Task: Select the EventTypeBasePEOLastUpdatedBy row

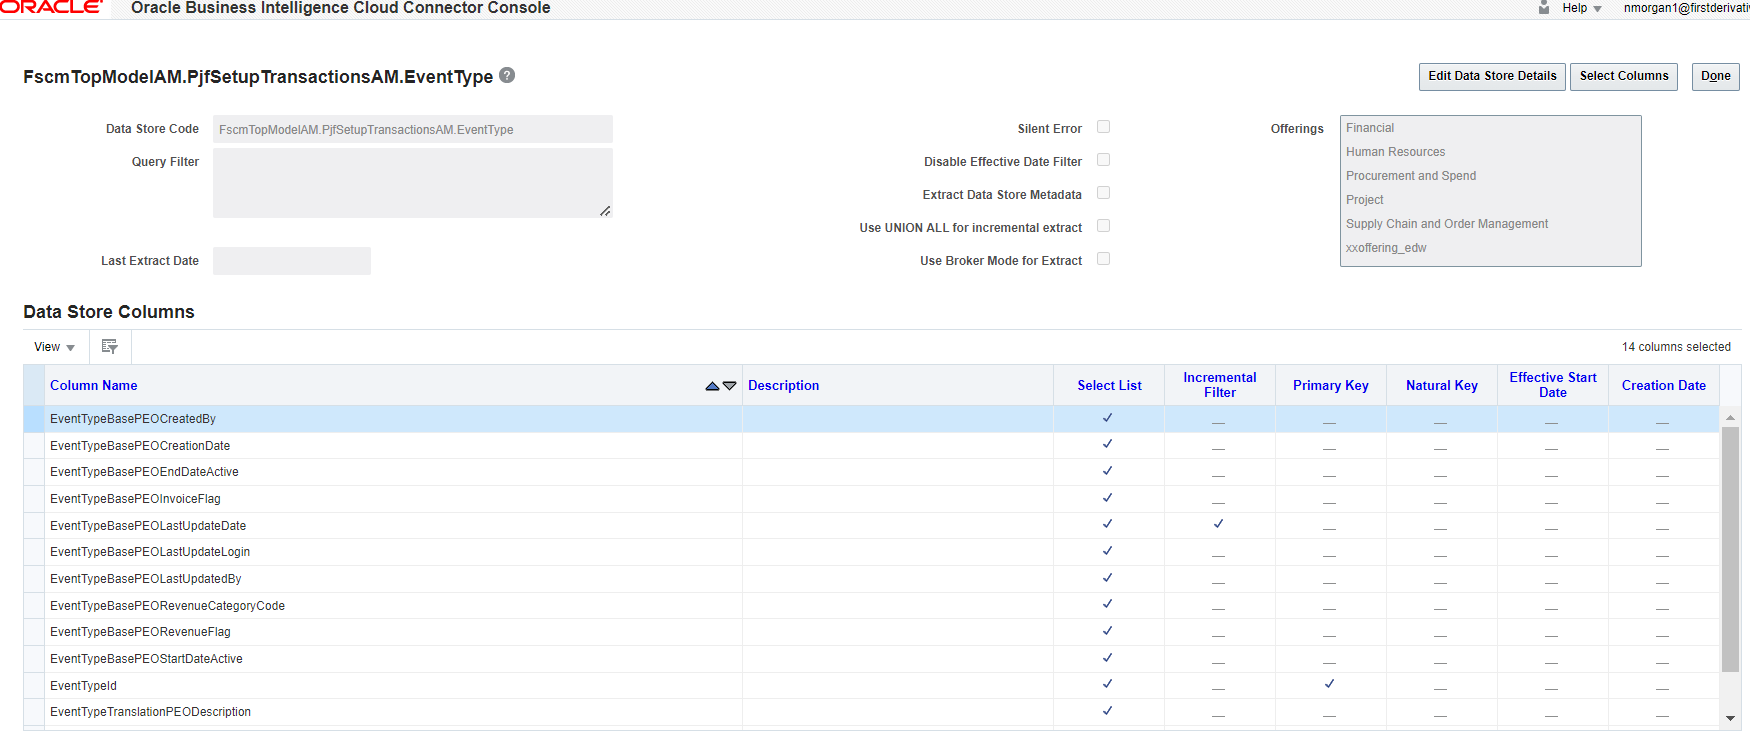Action: (871, 579)
